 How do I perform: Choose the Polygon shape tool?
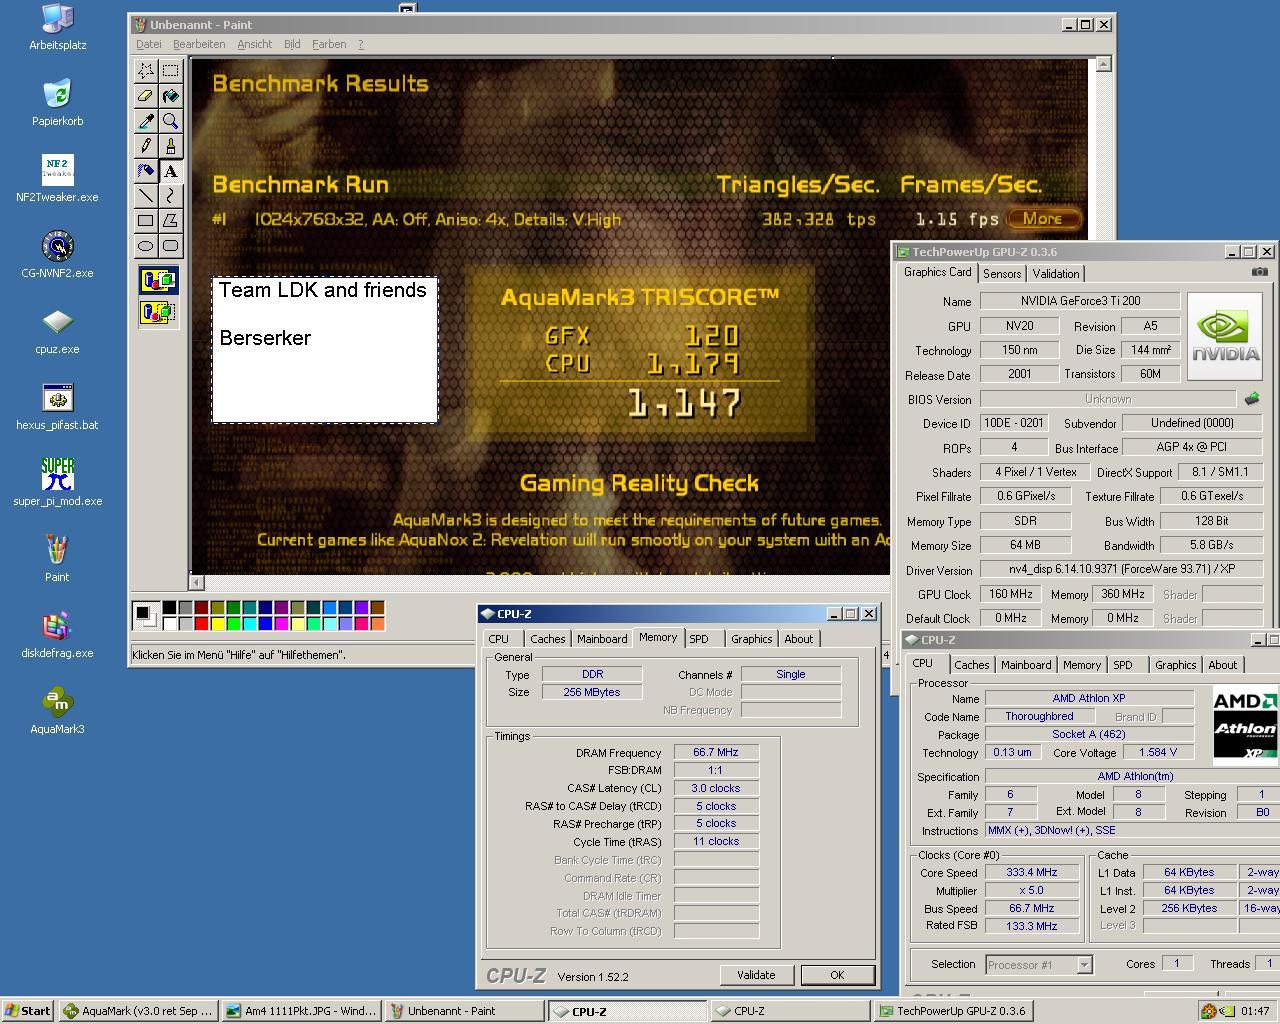coord(171,221)
